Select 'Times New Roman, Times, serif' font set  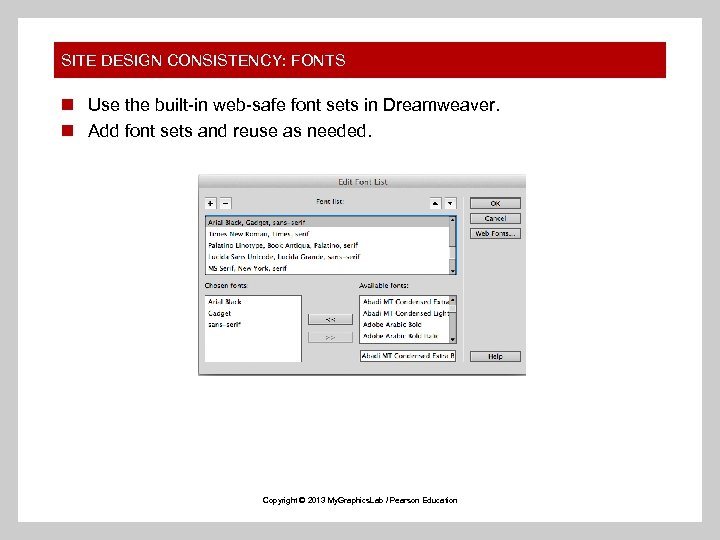pos(327,234)
